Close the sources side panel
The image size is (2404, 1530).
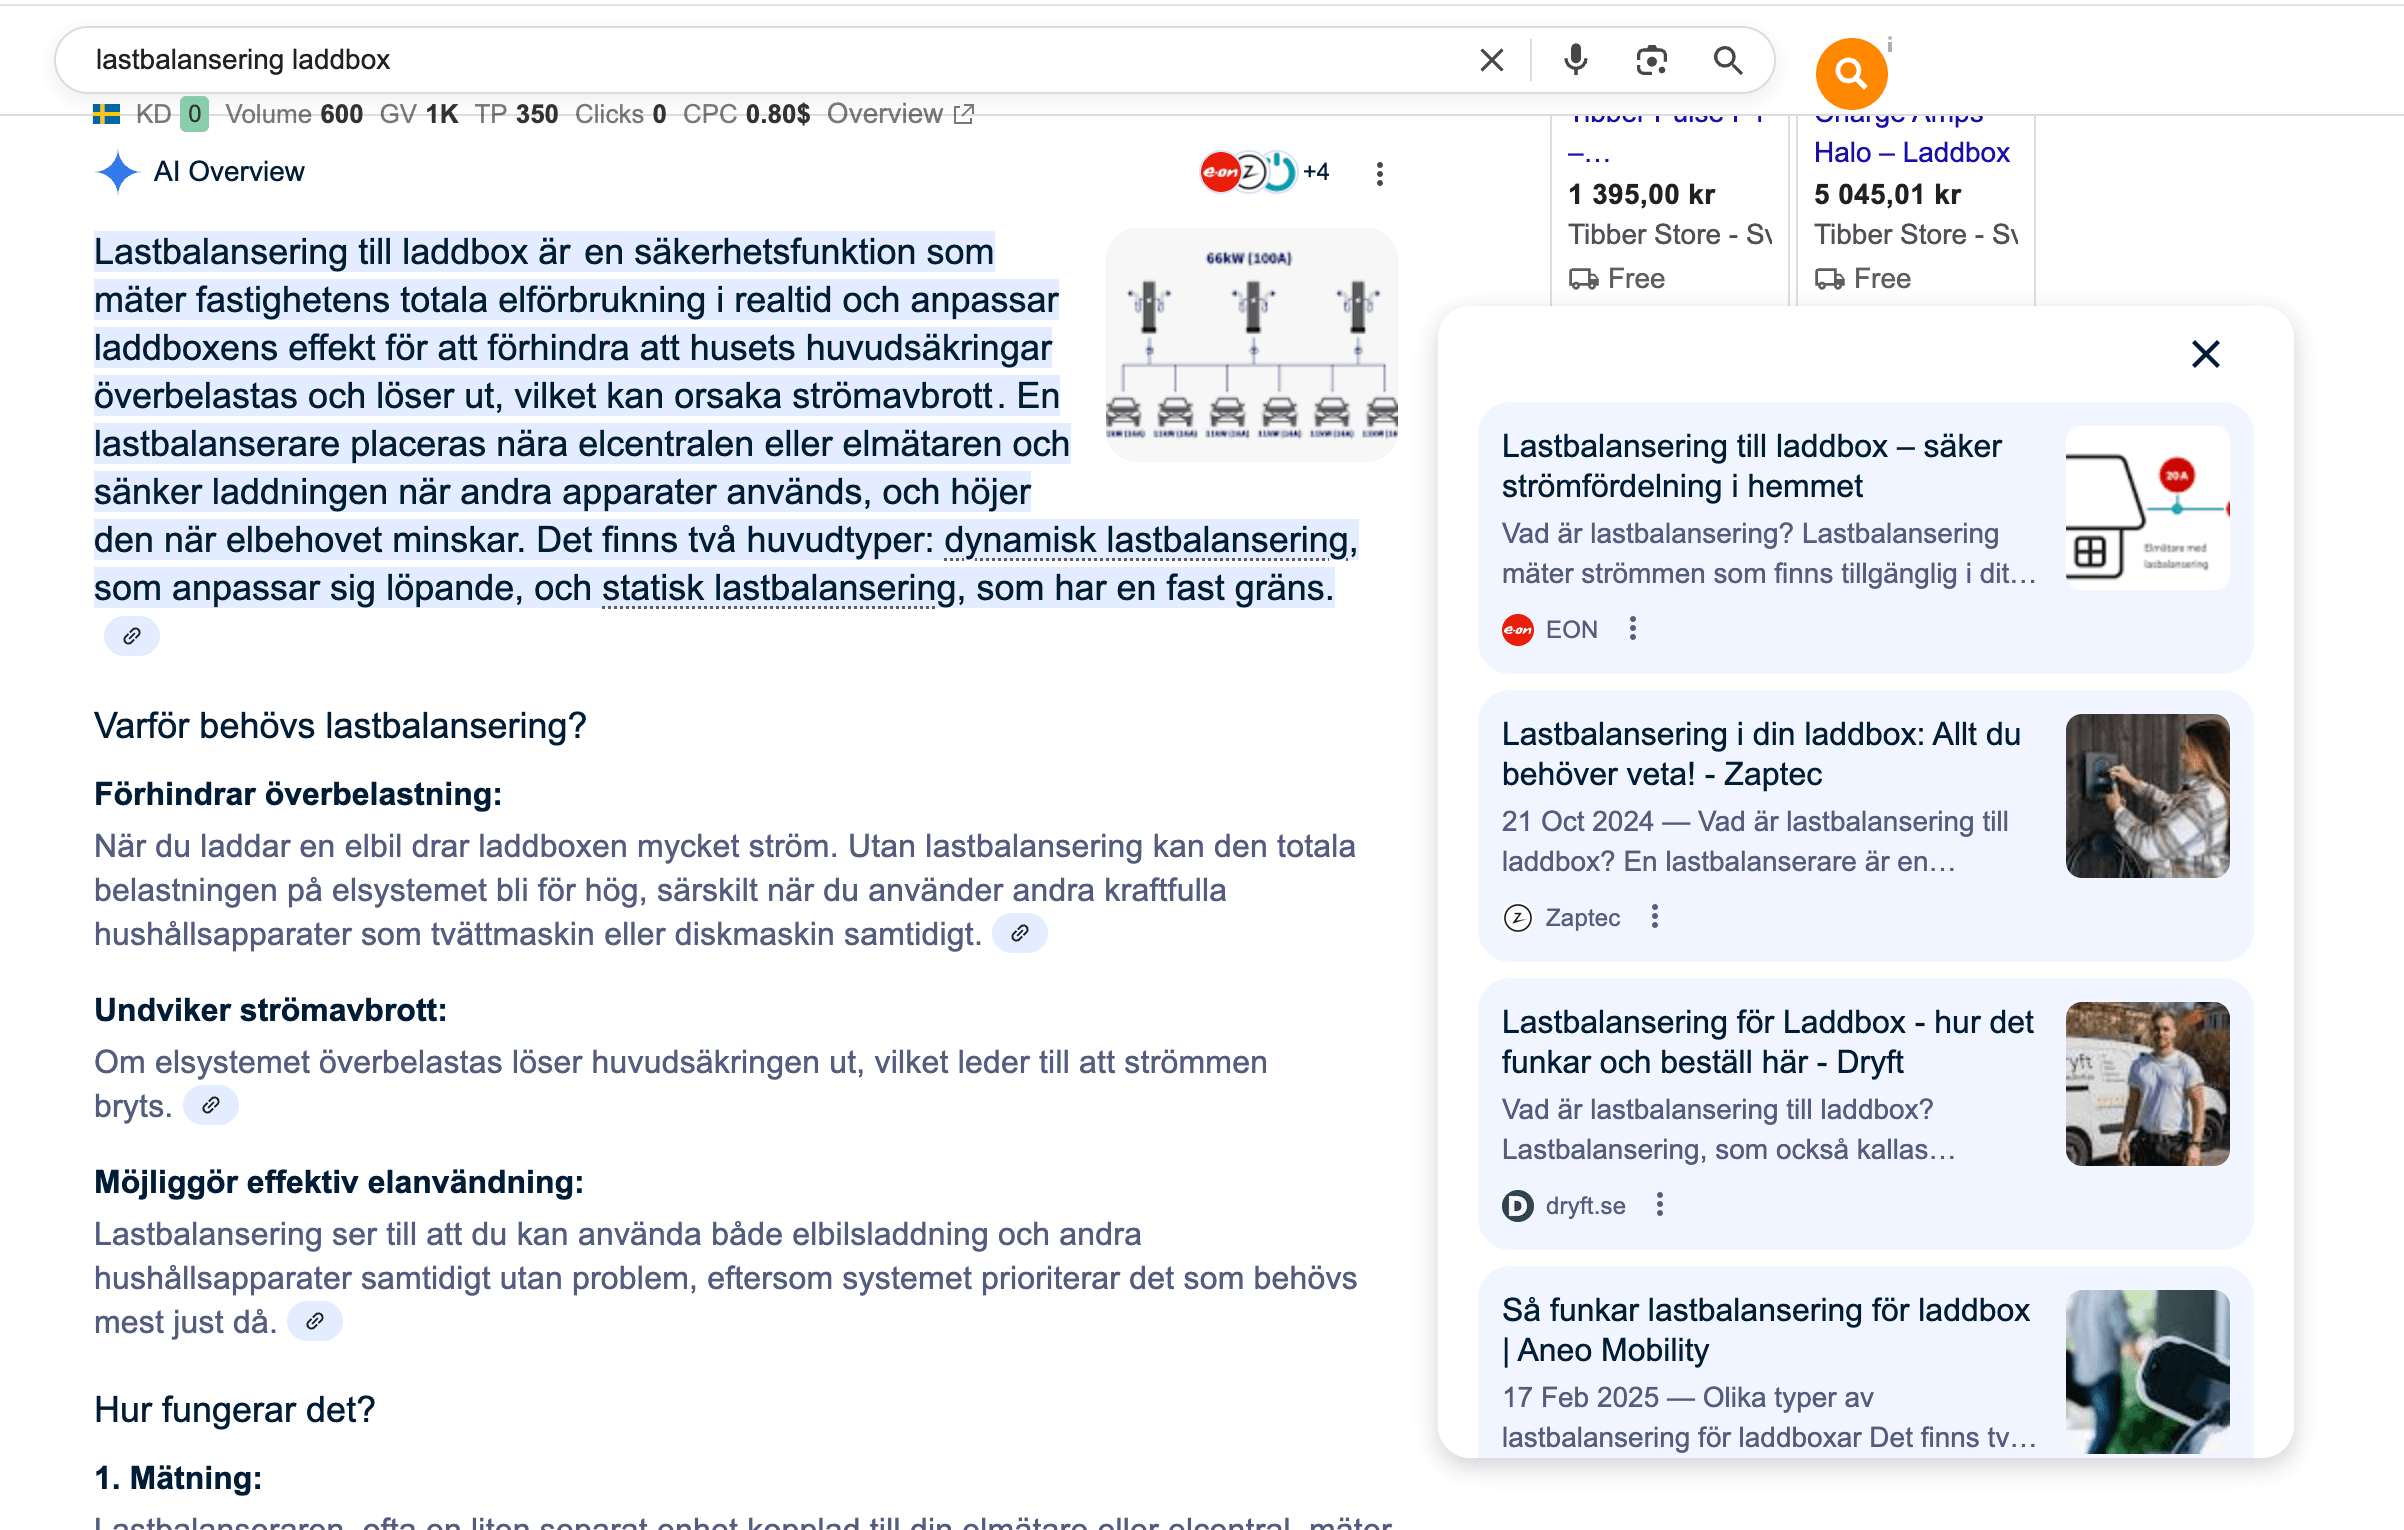2205,354
